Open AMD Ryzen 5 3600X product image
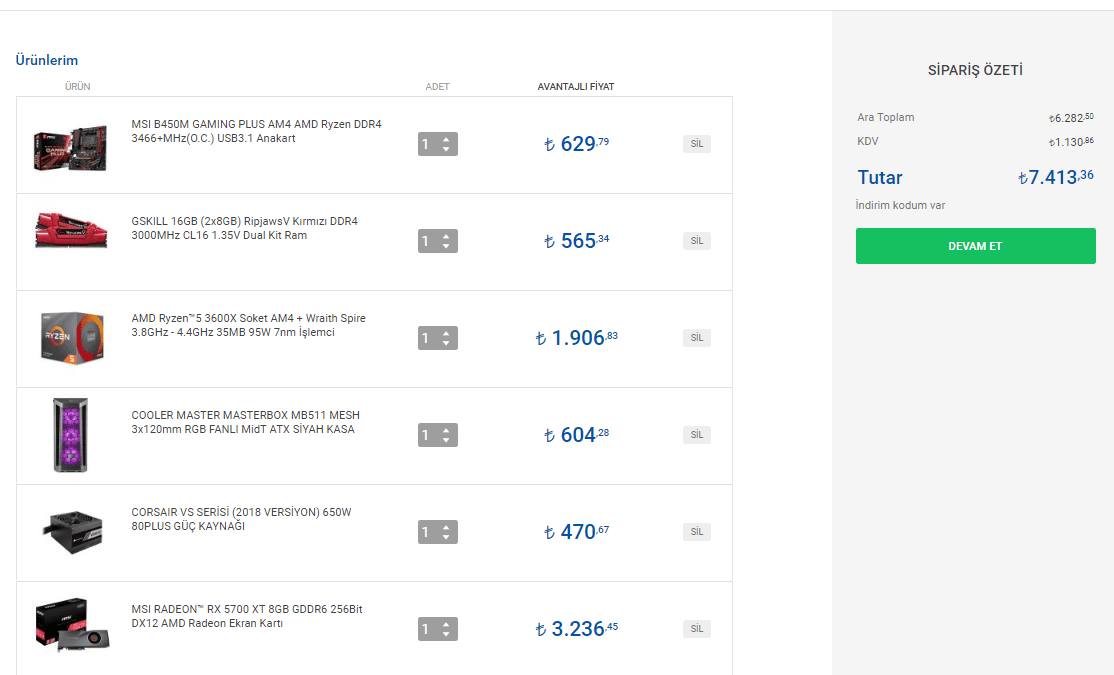Viewport: 1114px width, 675px height. pos(71,338)
